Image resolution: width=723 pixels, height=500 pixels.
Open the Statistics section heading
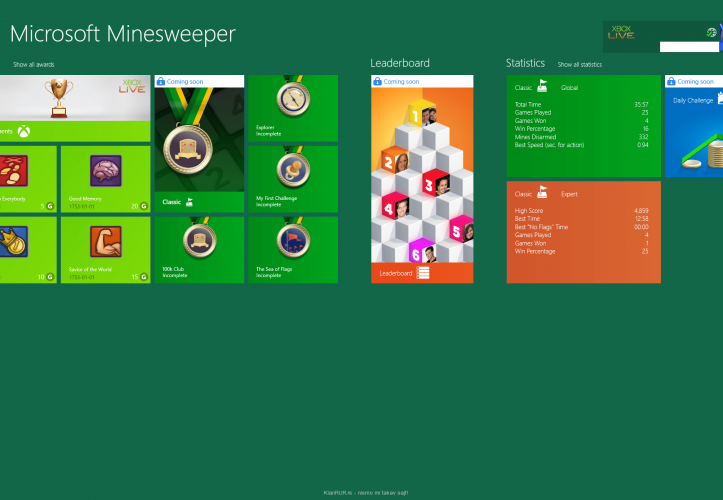[525, 63]
